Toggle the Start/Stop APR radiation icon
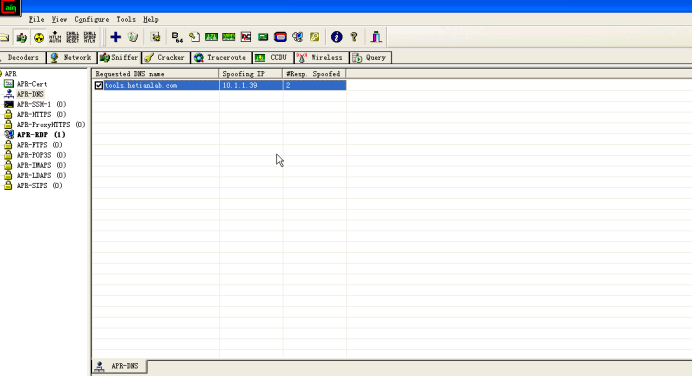692x376 pixels. click(39, 37)
